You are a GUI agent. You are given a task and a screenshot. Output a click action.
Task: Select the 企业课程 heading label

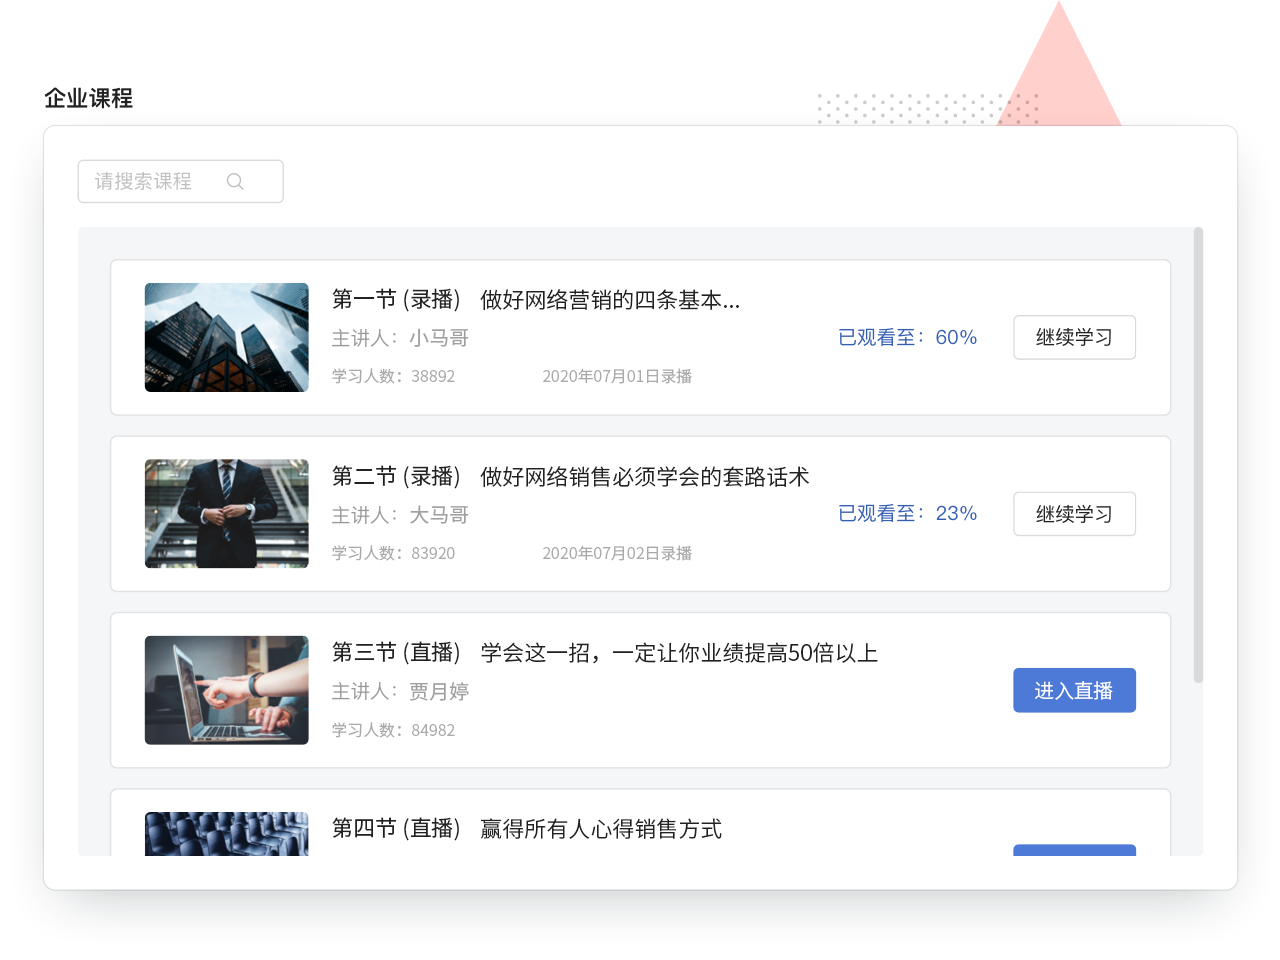point(91,97)
